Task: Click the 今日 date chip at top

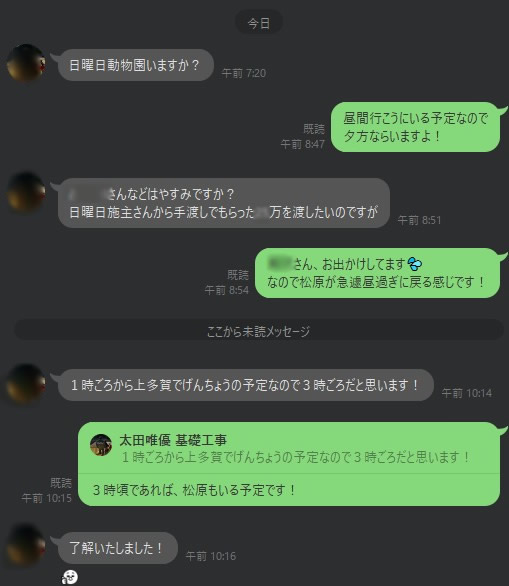Action: [259, 23]
